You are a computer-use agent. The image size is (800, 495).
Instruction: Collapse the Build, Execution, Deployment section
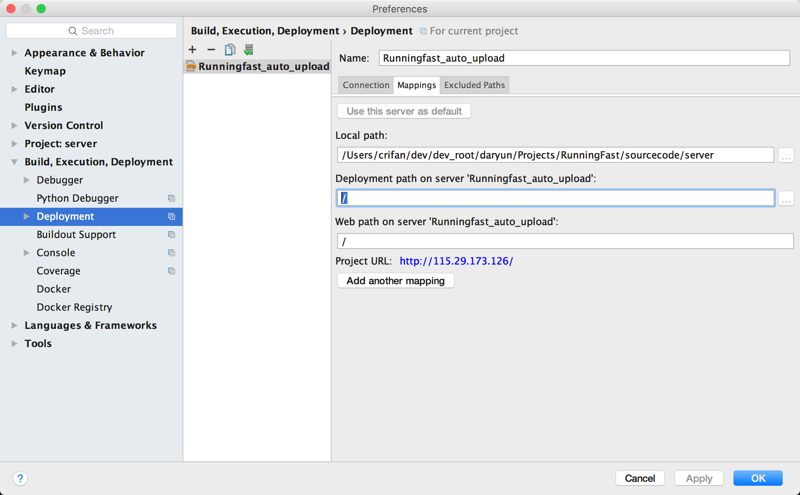point(14,162)
